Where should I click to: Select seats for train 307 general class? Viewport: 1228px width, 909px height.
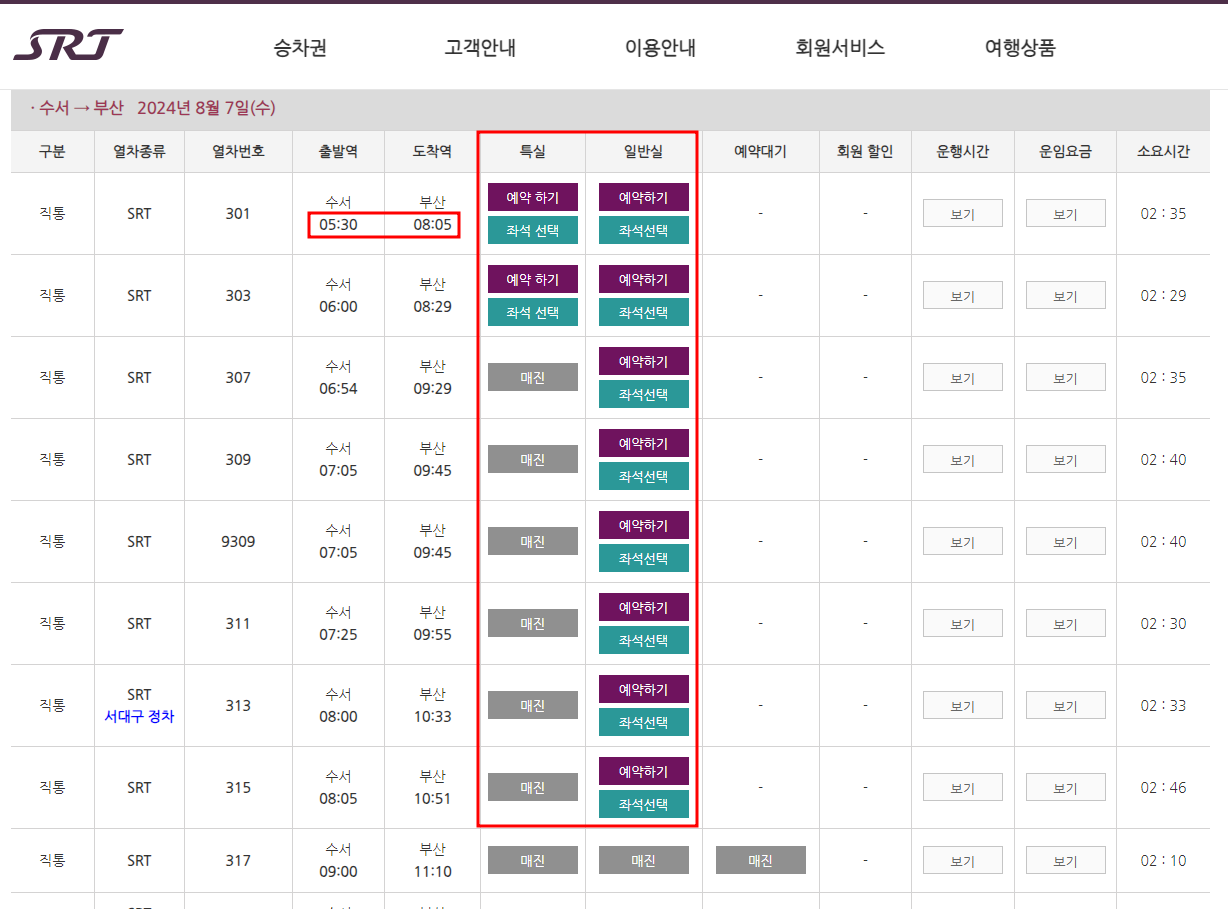point(643,394)
